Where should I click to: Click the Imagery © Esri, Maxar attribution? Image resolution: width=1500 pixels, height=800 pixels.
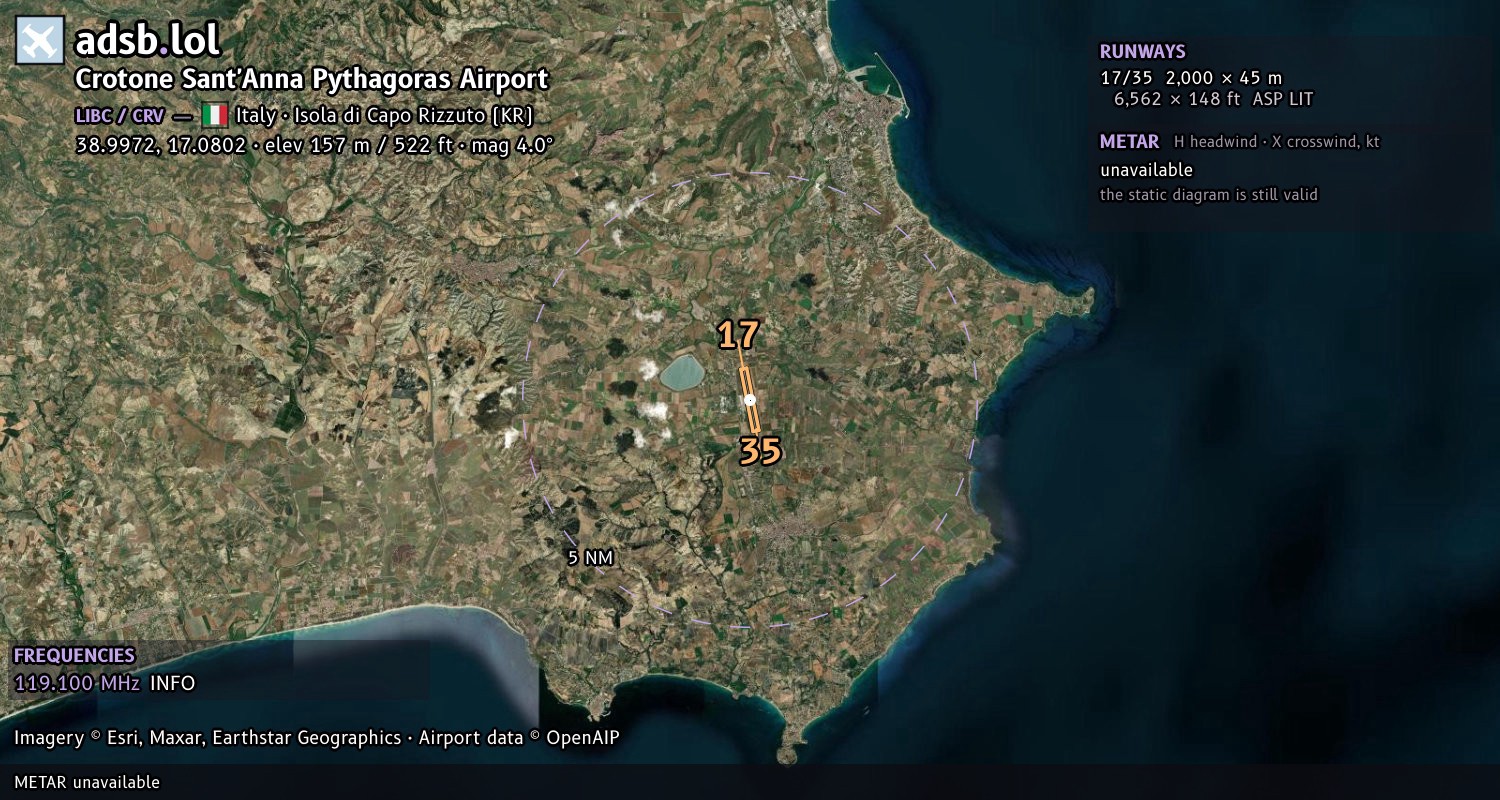click(x=208, y=738)
